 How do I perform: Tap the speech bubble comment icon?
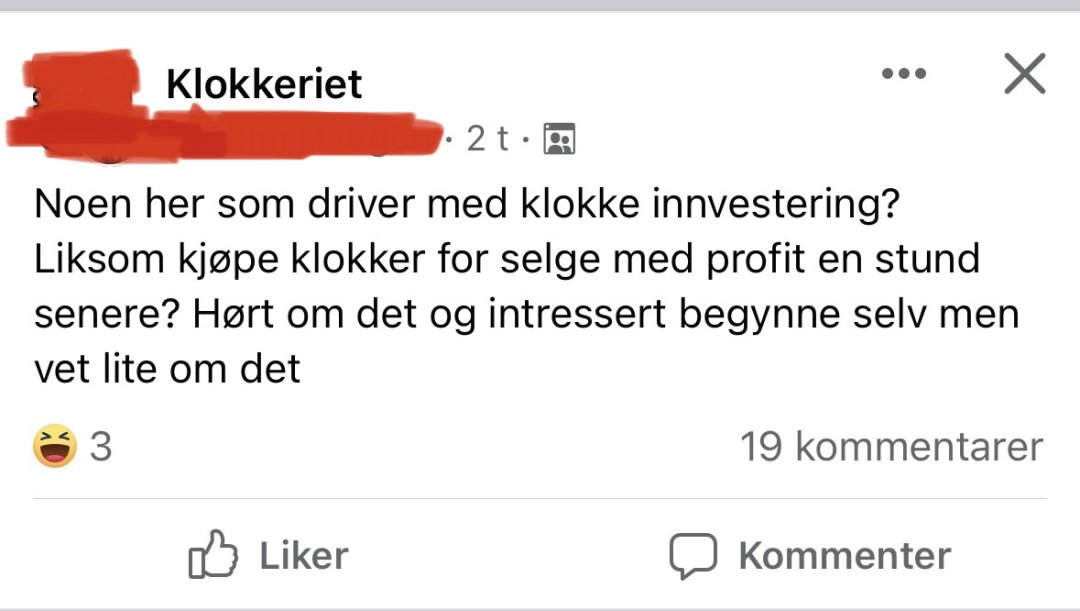693,556
